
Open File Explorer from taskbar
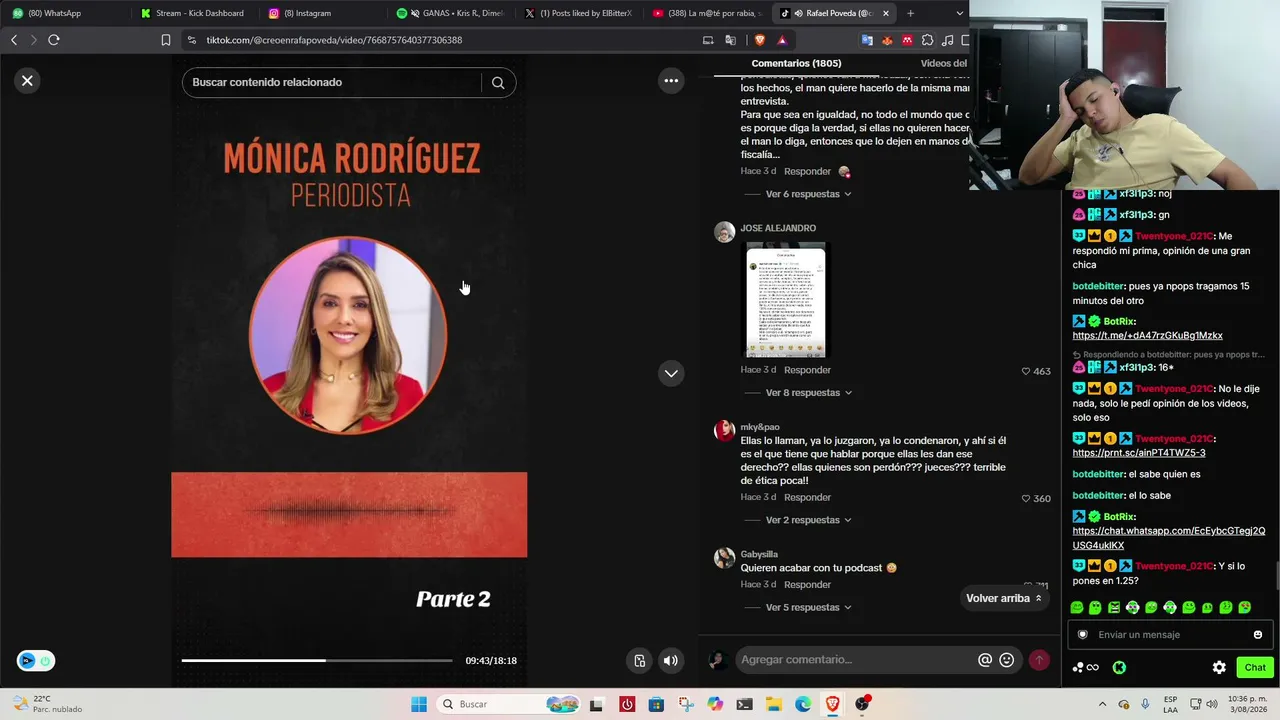774,704
